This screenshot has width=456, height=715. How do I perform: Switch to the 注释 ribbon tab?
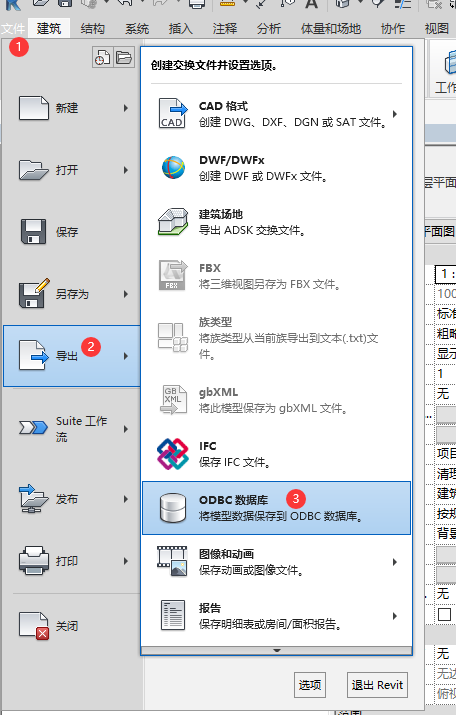[224, 29]
